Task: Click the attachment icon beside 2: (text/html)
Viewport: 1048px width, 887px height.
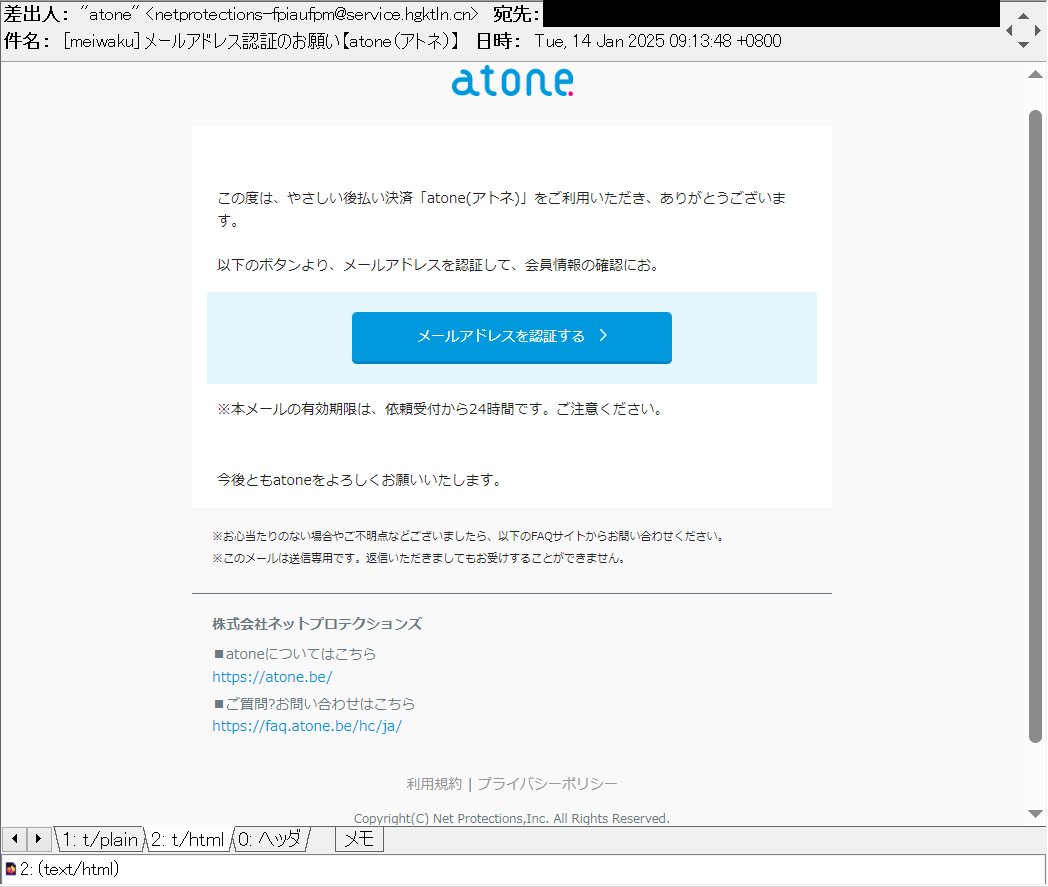Action: [11, 869]
